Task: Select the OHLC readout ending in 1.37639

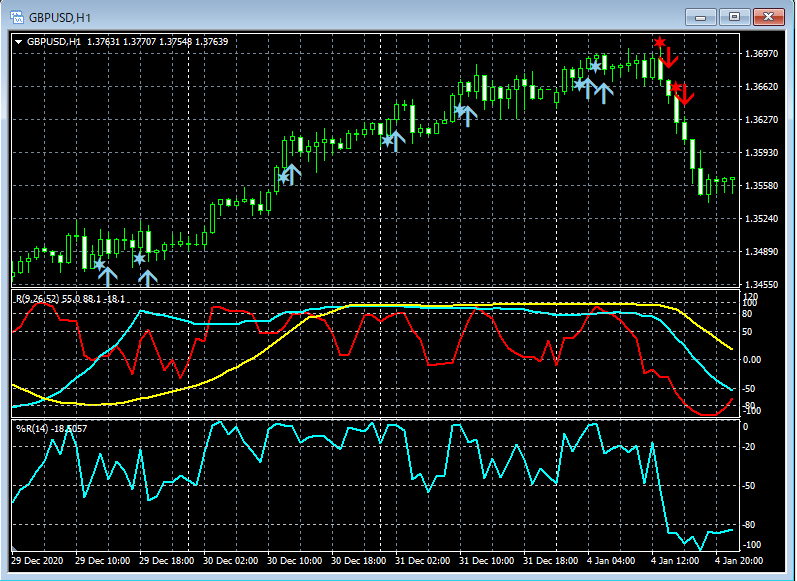Action: coord(158,42)
